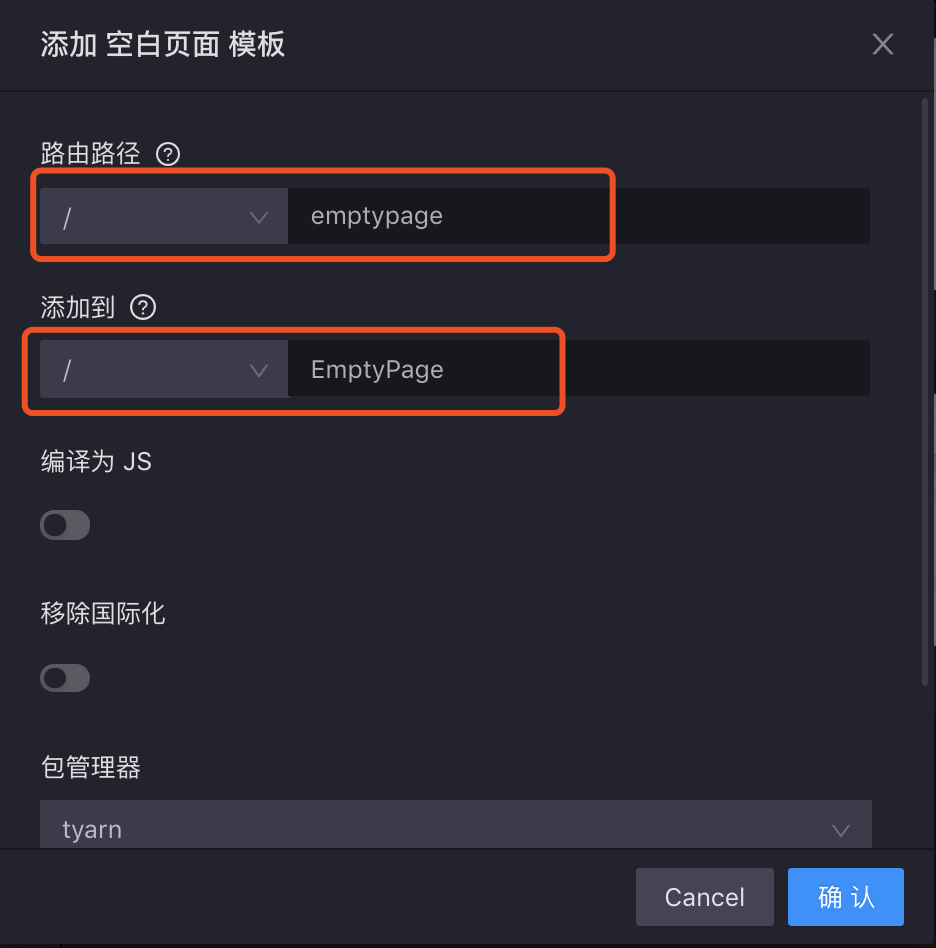This screenshot has height=948, width=936.
Task: Click the knob of the 移除国际化 switch
Action: (x=54, y=678)
